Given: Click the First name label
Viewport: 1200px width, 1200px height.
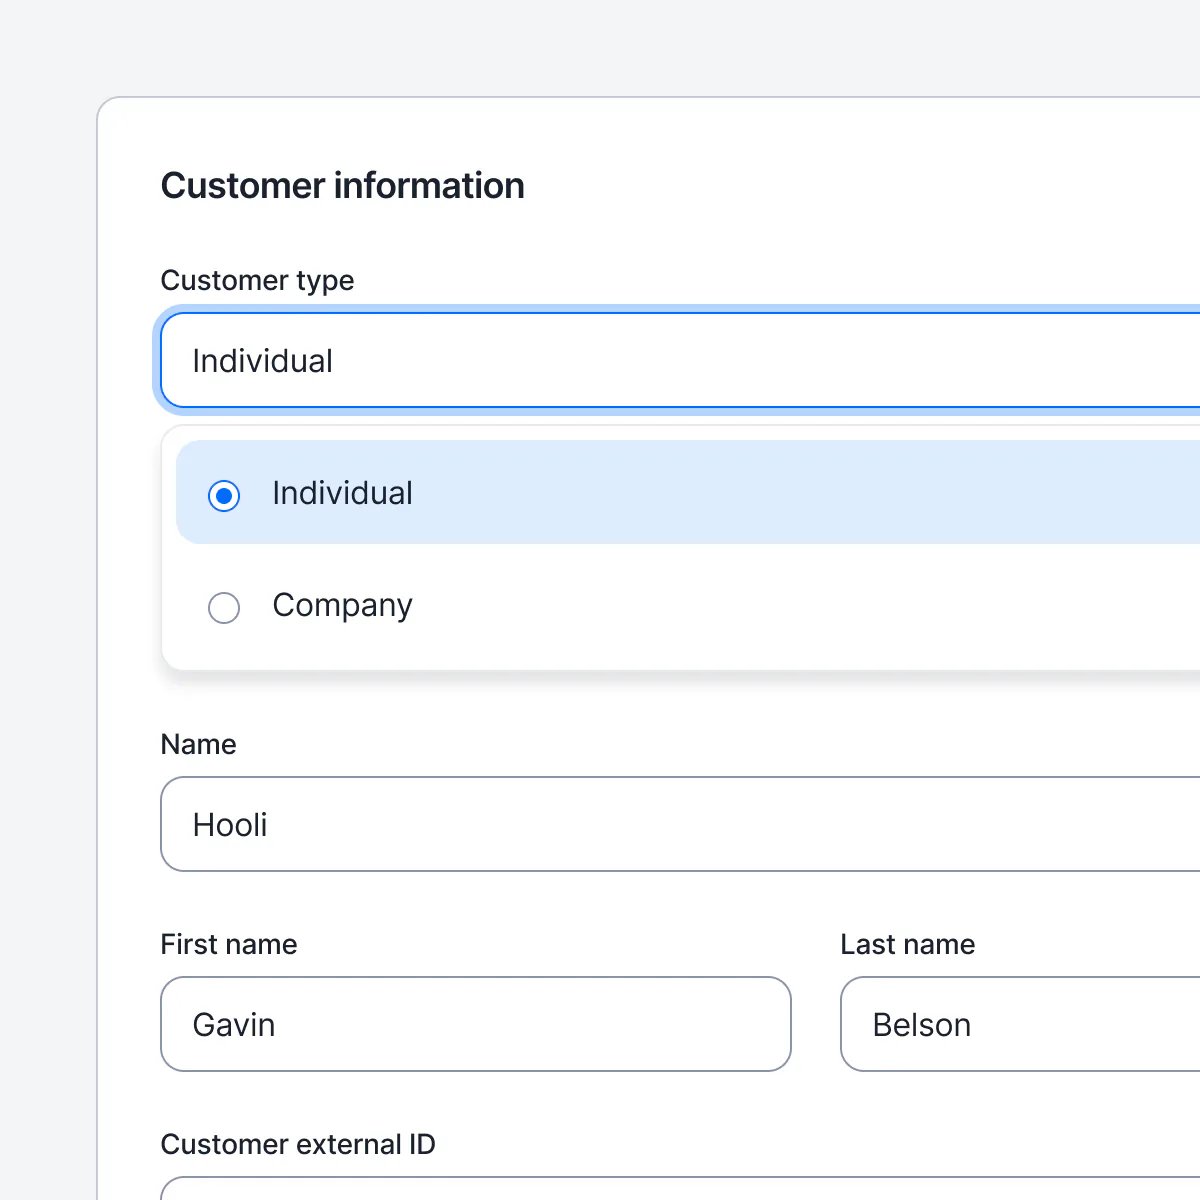Looking at the screenshot, I should click(229, 944).
